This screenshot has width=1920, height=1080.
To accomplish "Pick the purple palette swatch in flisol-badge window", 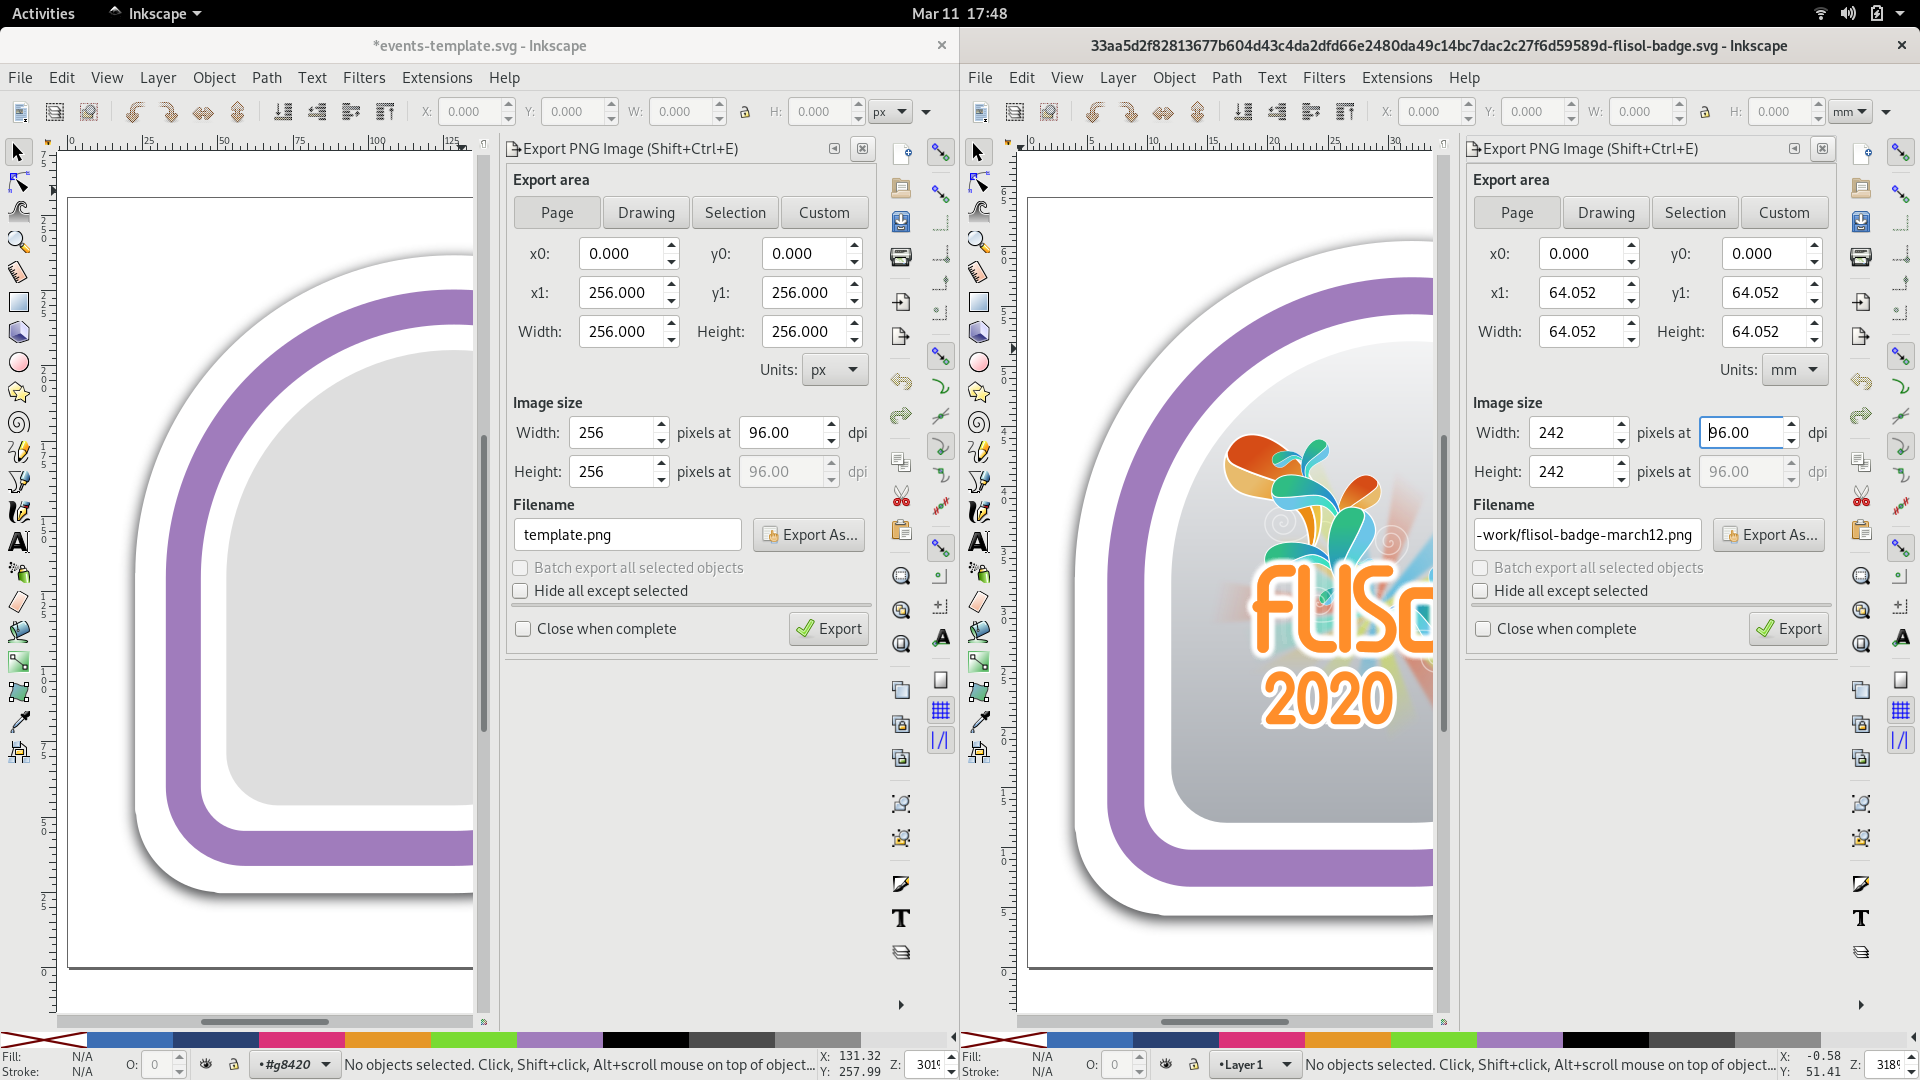I will click(1519, 1040).
